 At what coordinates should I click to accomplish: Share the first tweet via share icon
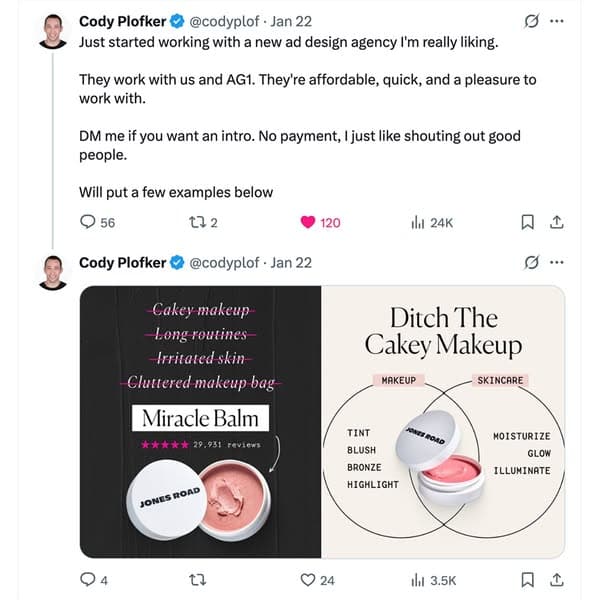click(558, 222)
